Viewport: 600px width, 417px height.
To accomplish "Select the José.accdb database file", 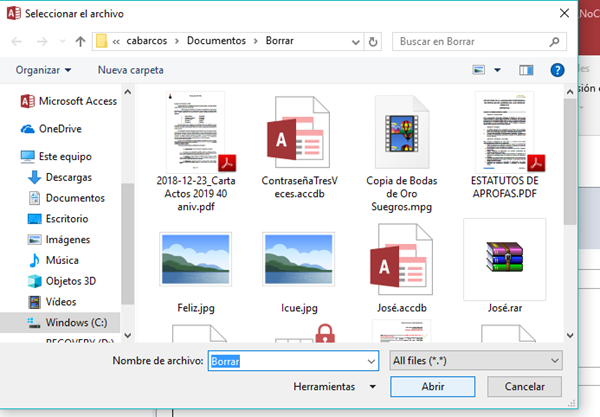I will pyautogui.click(x=402, y=269).
